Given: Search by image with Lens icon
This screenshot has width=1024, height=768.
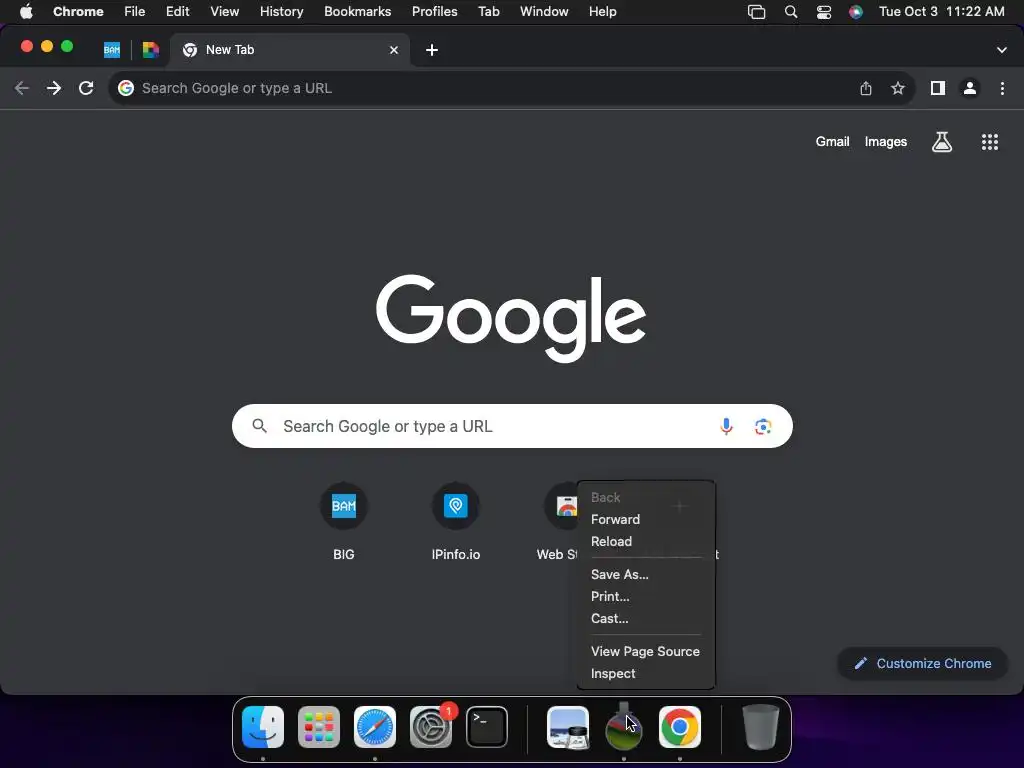Looking at the screenshot, I should (x=763, y=426).
